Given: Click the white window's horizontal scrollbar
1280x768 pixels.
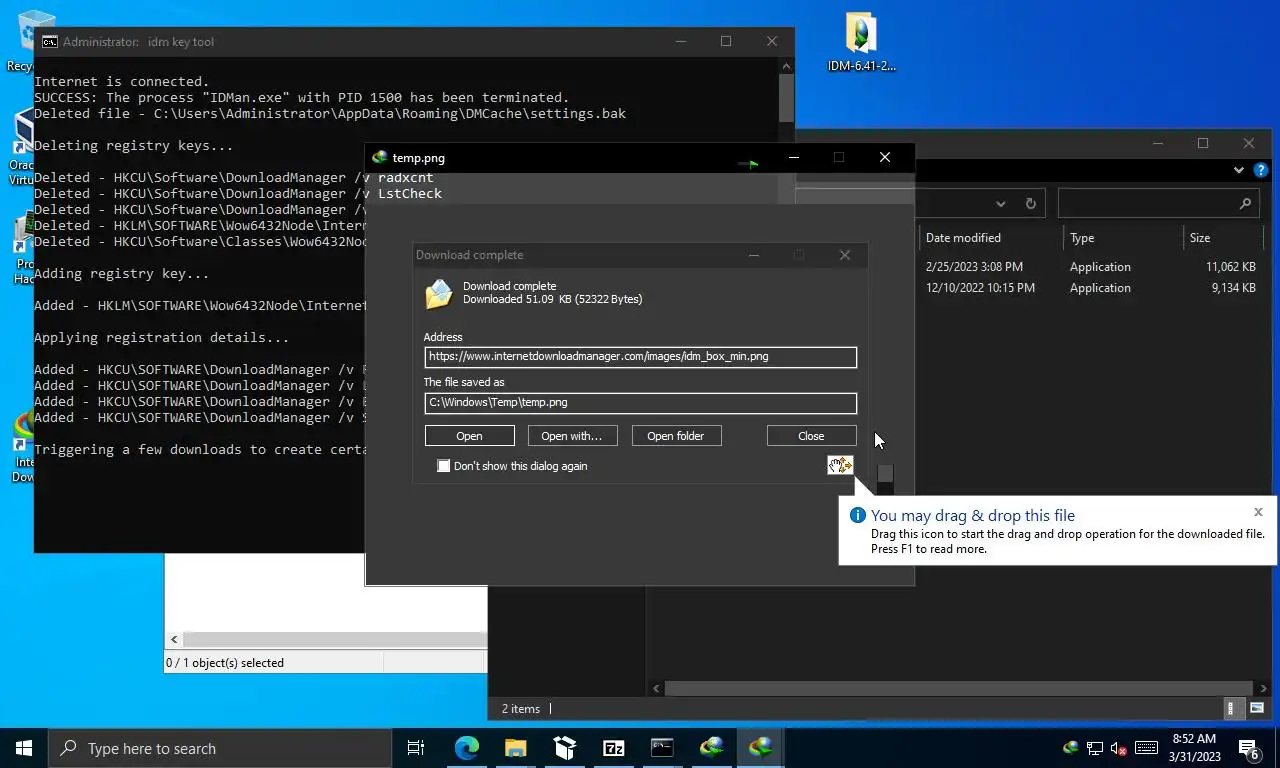Looking at the screenshot, I should [x=334, y=639].
